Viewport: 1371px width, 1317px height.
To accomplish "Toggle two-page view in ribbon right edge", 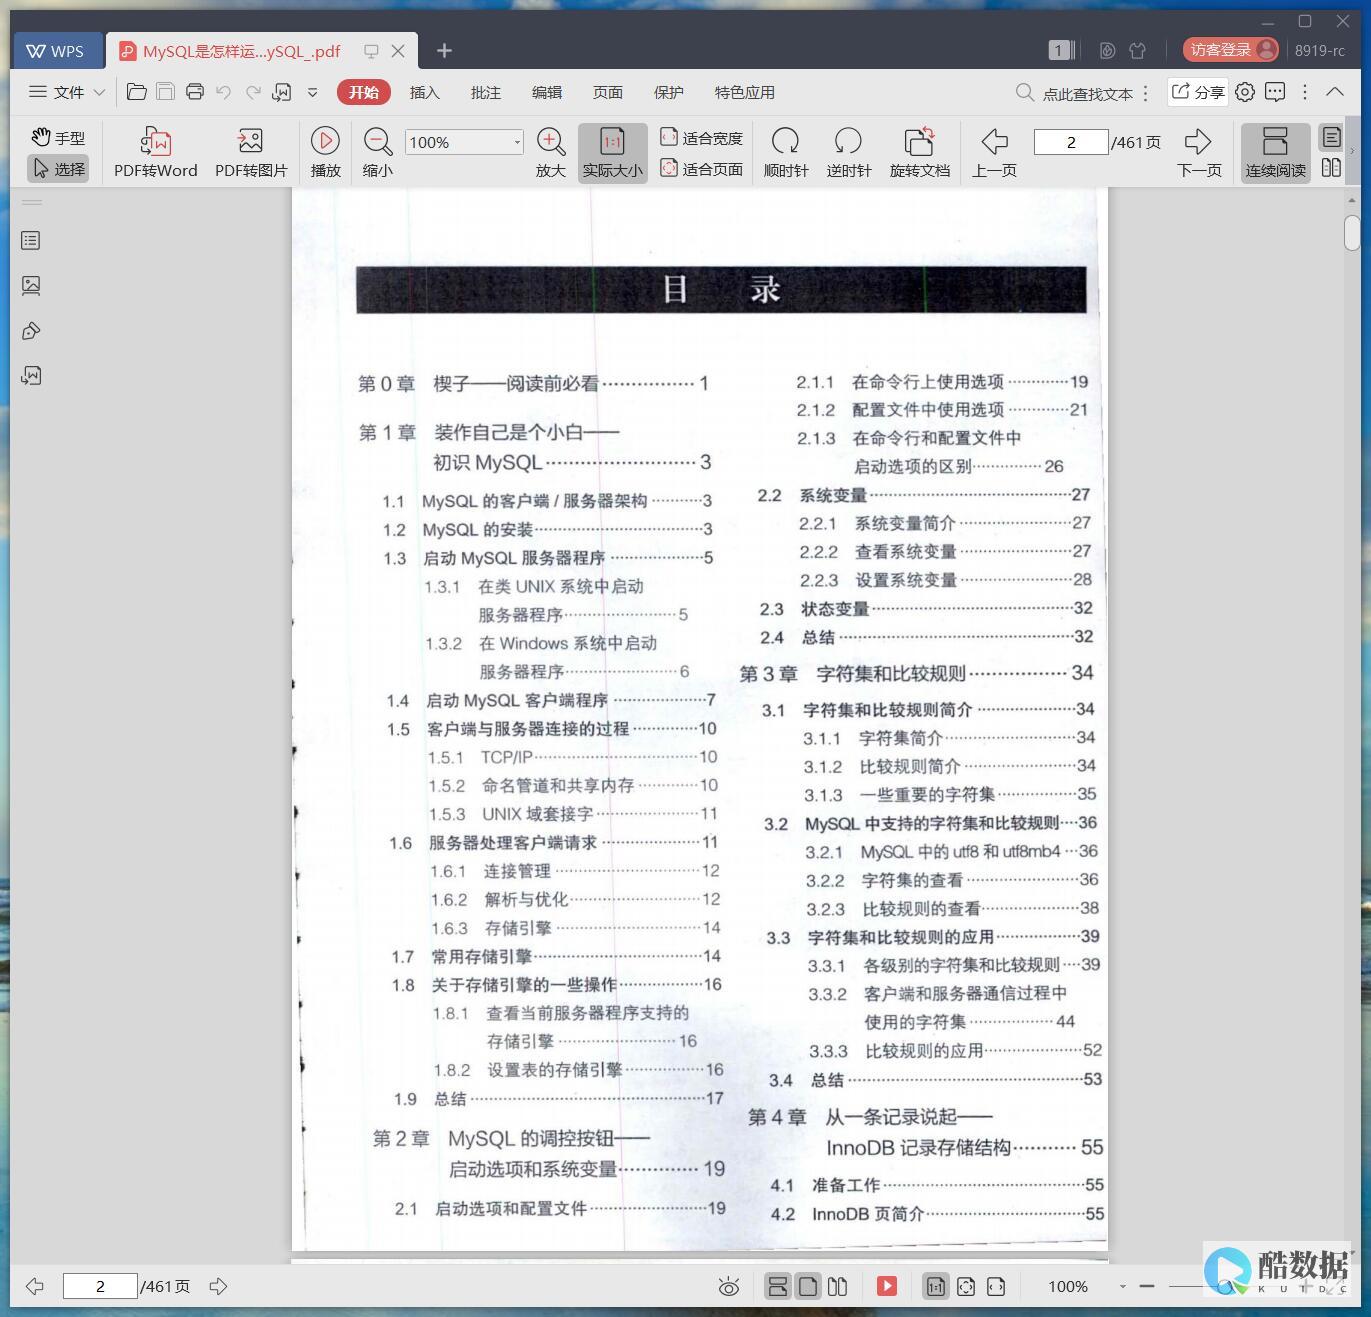I will tap(1331, 168).
